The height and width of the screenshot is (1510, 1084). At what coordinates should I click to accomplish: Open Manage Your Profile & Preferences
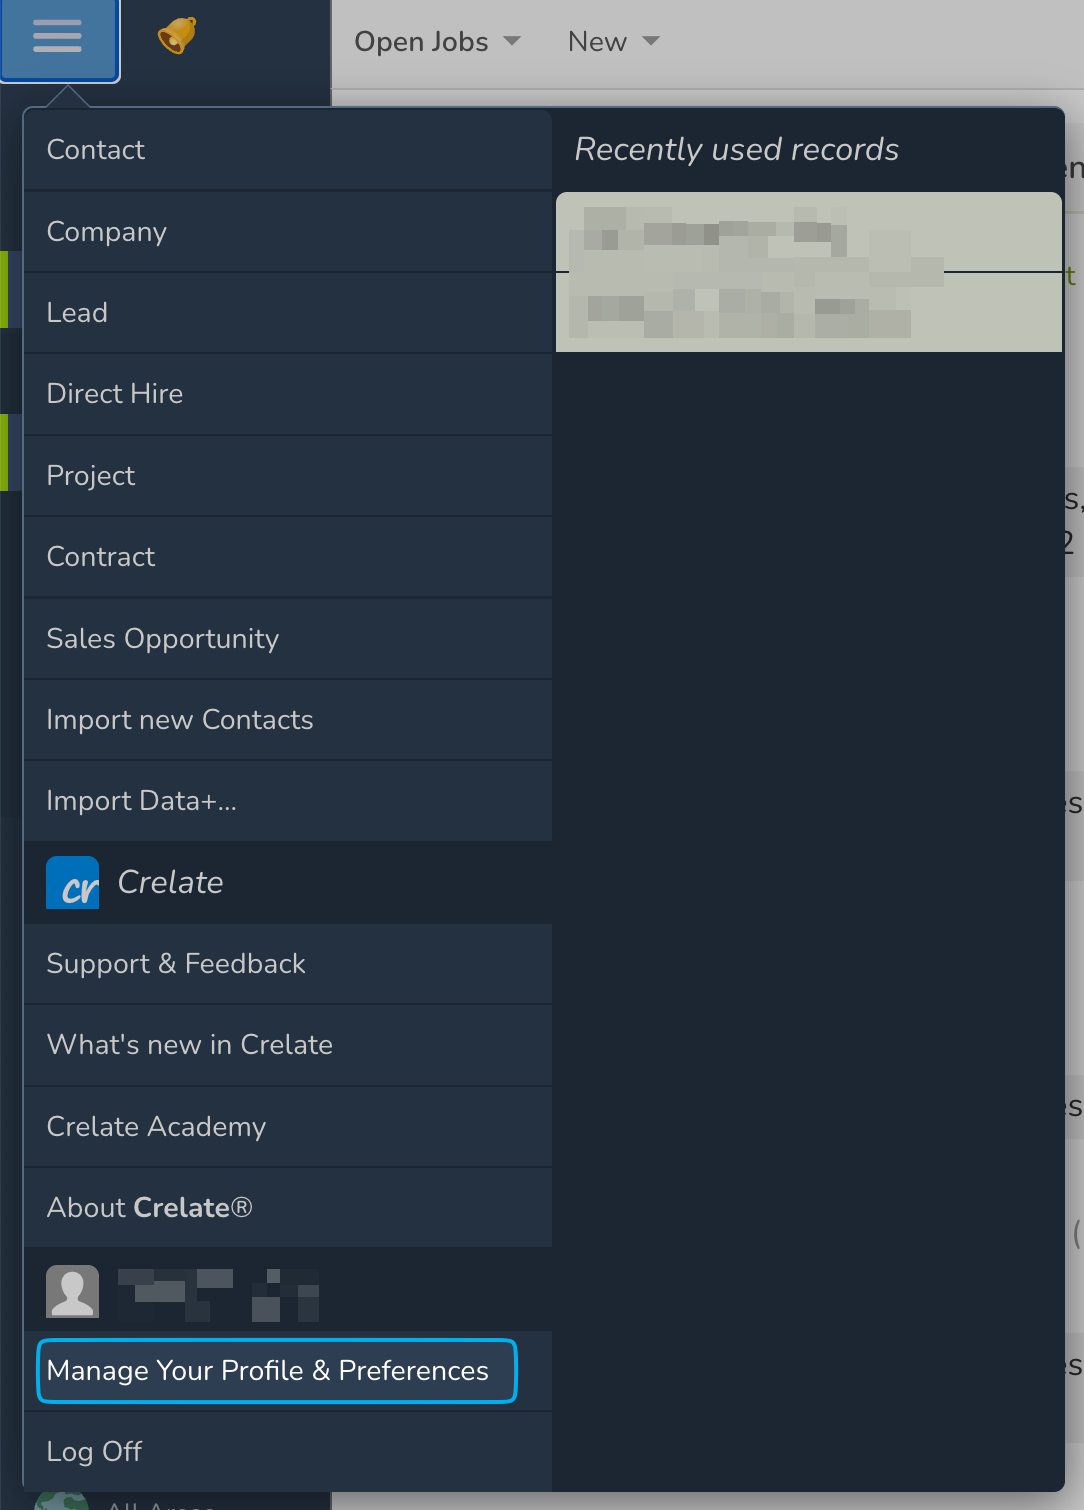click(x=268, y=1371)
